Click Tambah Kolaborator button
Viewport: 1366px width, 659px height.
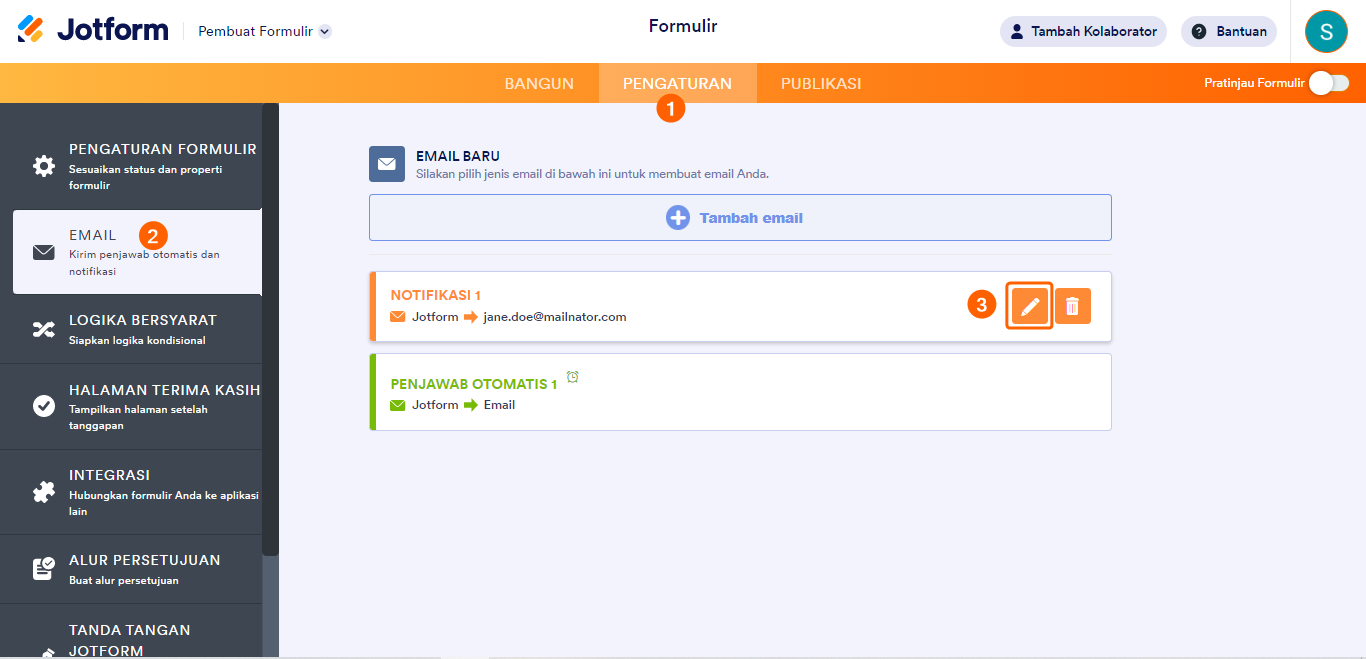point(1083,31)
